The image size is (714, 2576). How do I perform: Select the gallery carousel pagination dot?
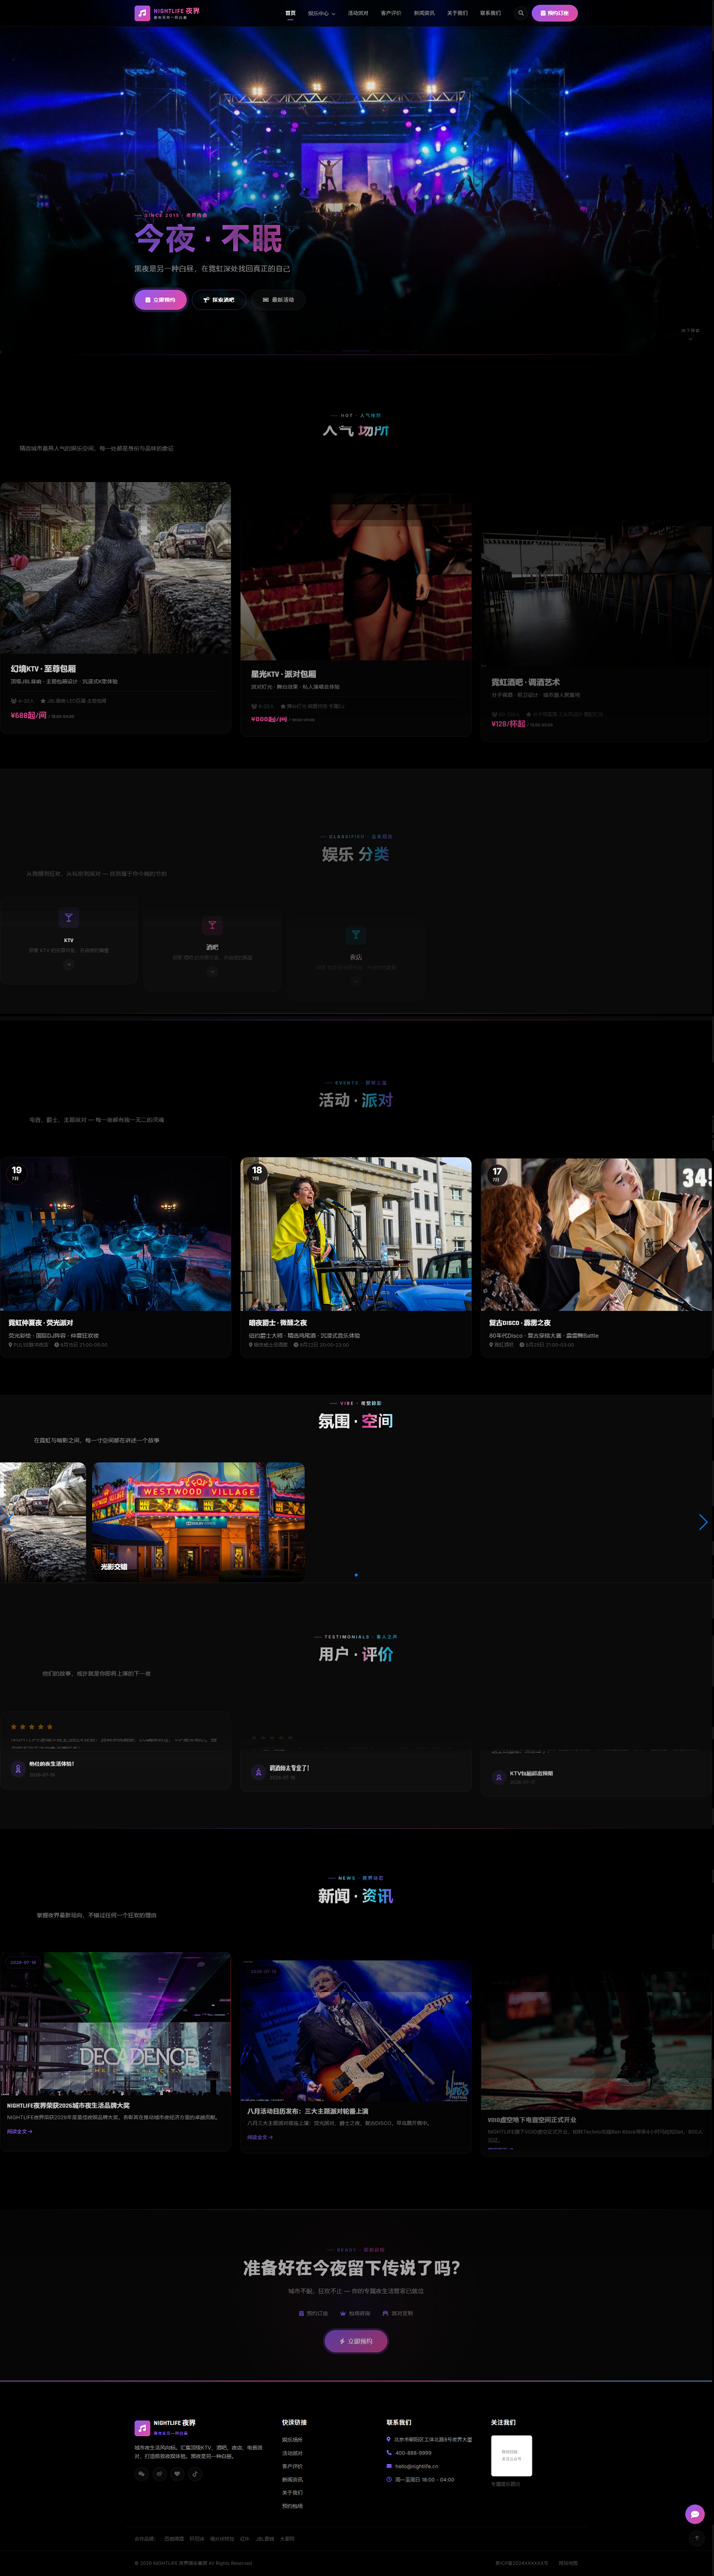tap(356, 1575)
